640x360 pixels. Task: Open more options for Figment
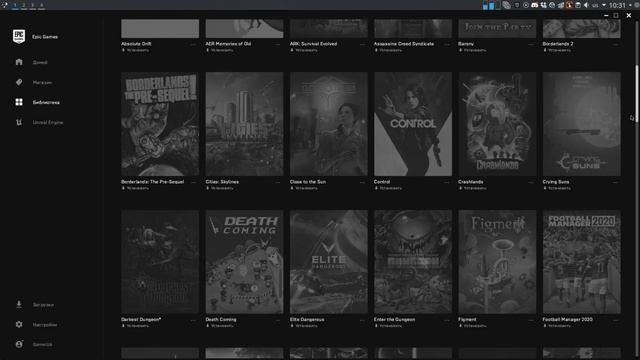pos(531,320)
